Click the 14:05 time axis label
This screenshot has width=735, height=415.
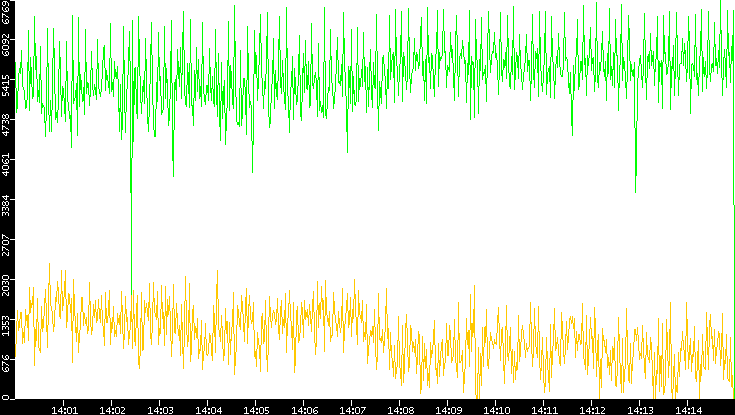click(x=255, y=410)
